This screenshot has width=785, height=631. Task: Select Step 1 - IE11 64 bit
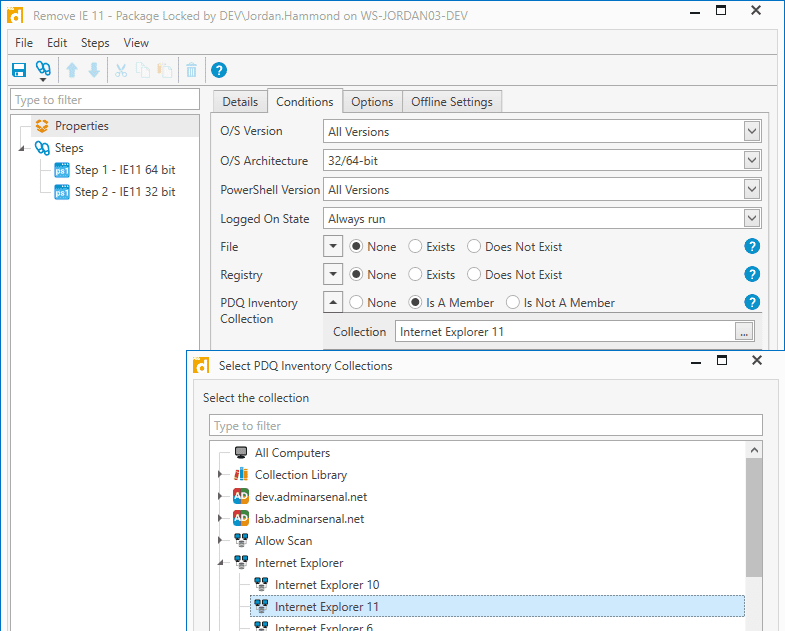coord(125,170)
